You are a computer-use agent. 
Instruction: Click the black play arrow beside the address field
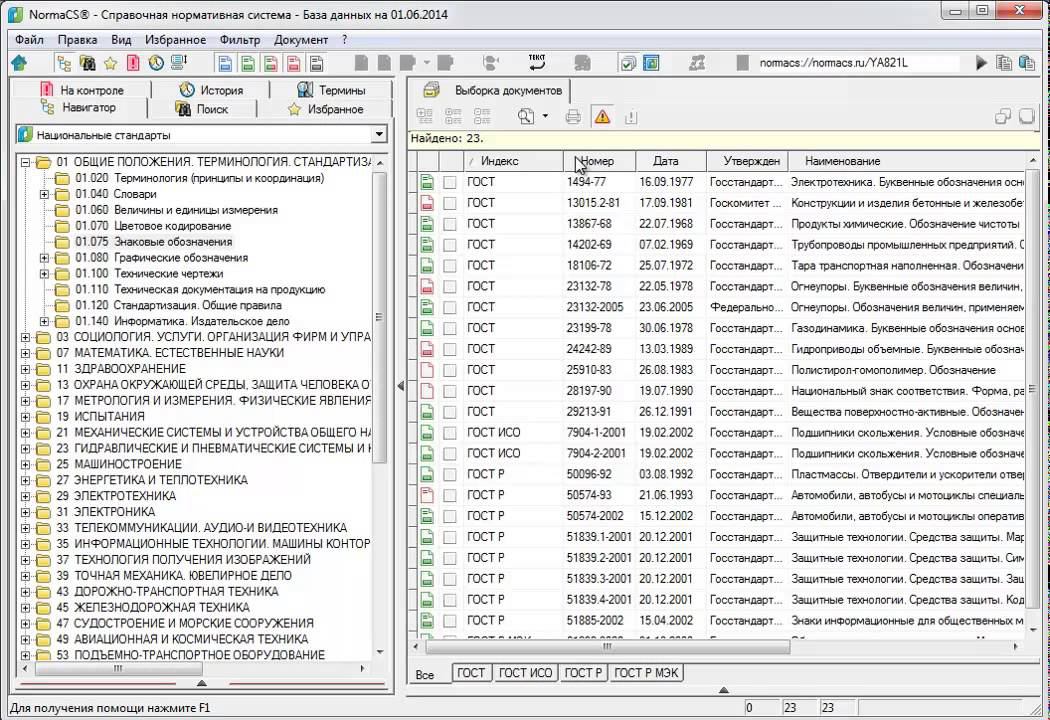tap(981, 63)
